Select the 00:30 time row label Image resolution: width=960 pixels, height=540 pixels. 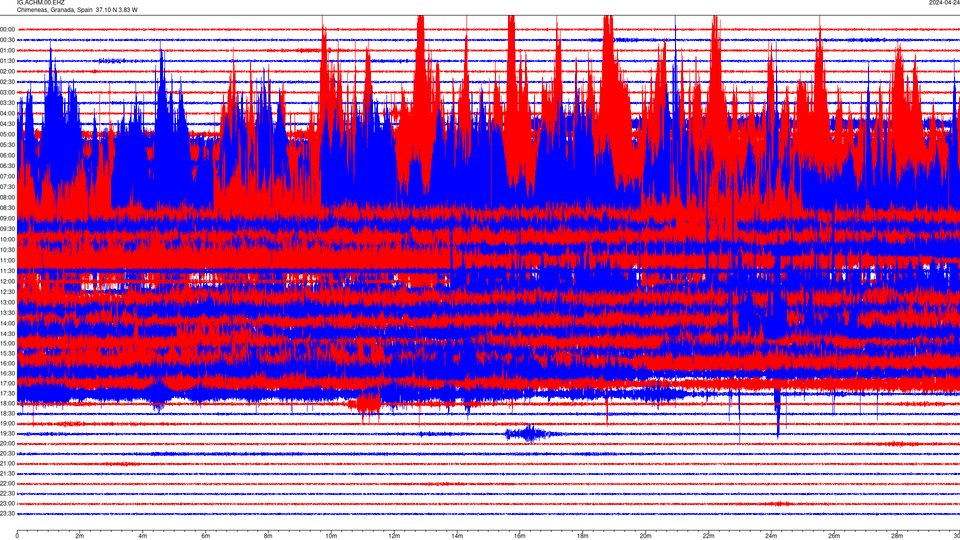pyautogui.click(x=7, y=40)
